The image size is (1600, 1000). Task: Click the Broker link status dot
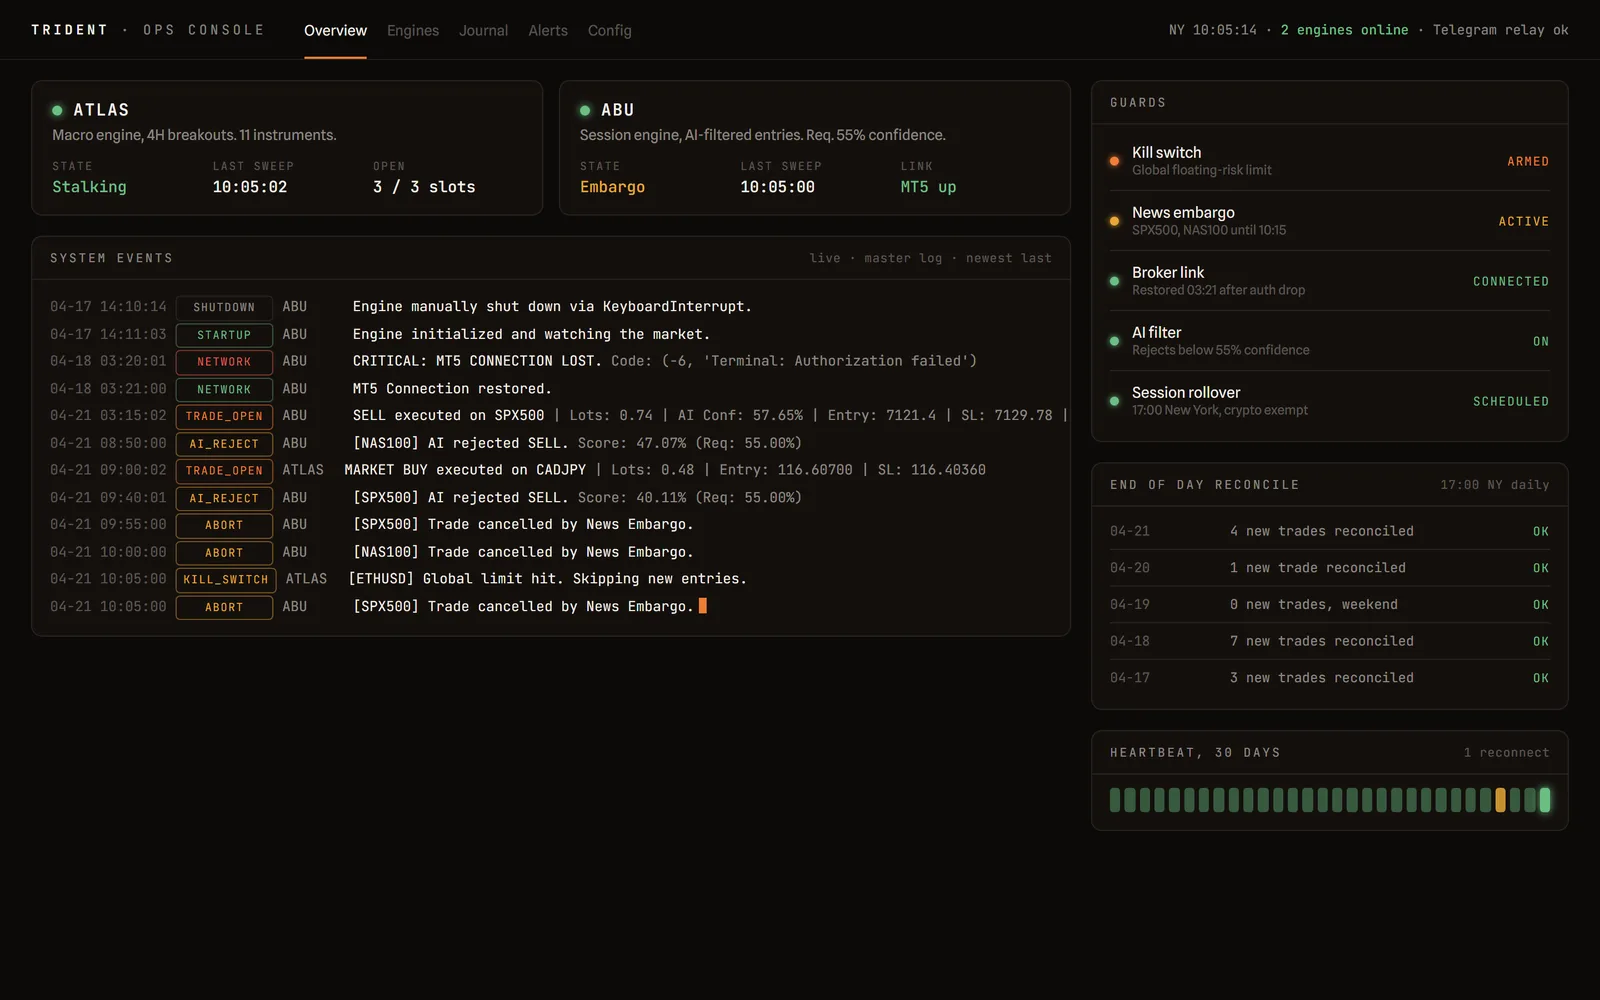point(1114,281)
